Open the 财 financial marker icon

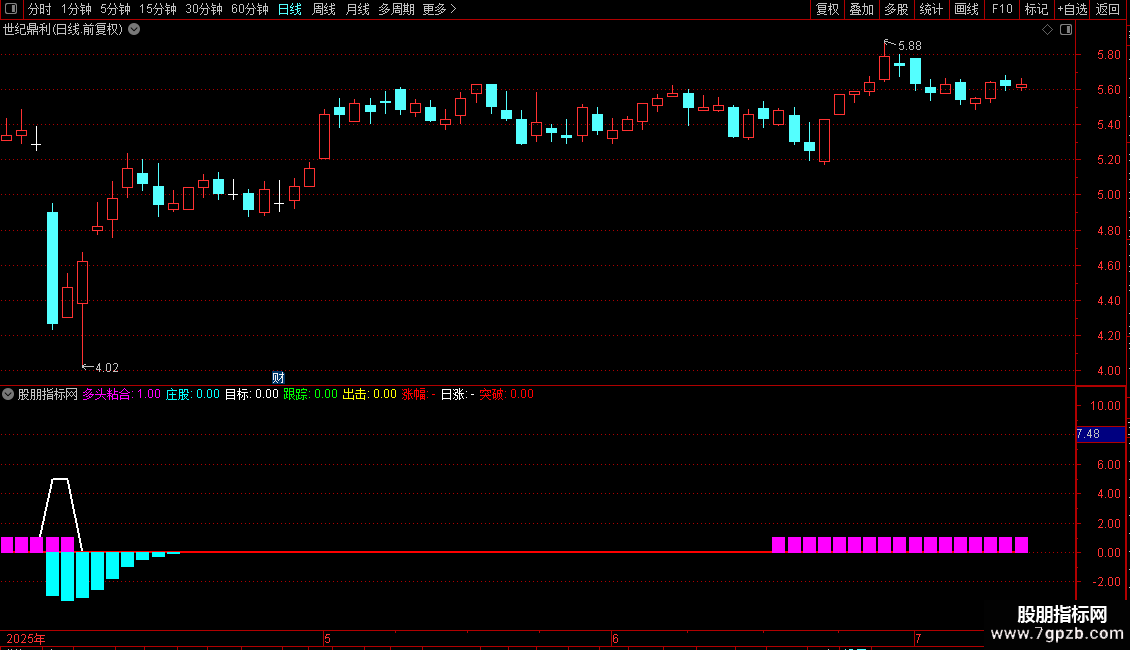click(x=278, y=378)
